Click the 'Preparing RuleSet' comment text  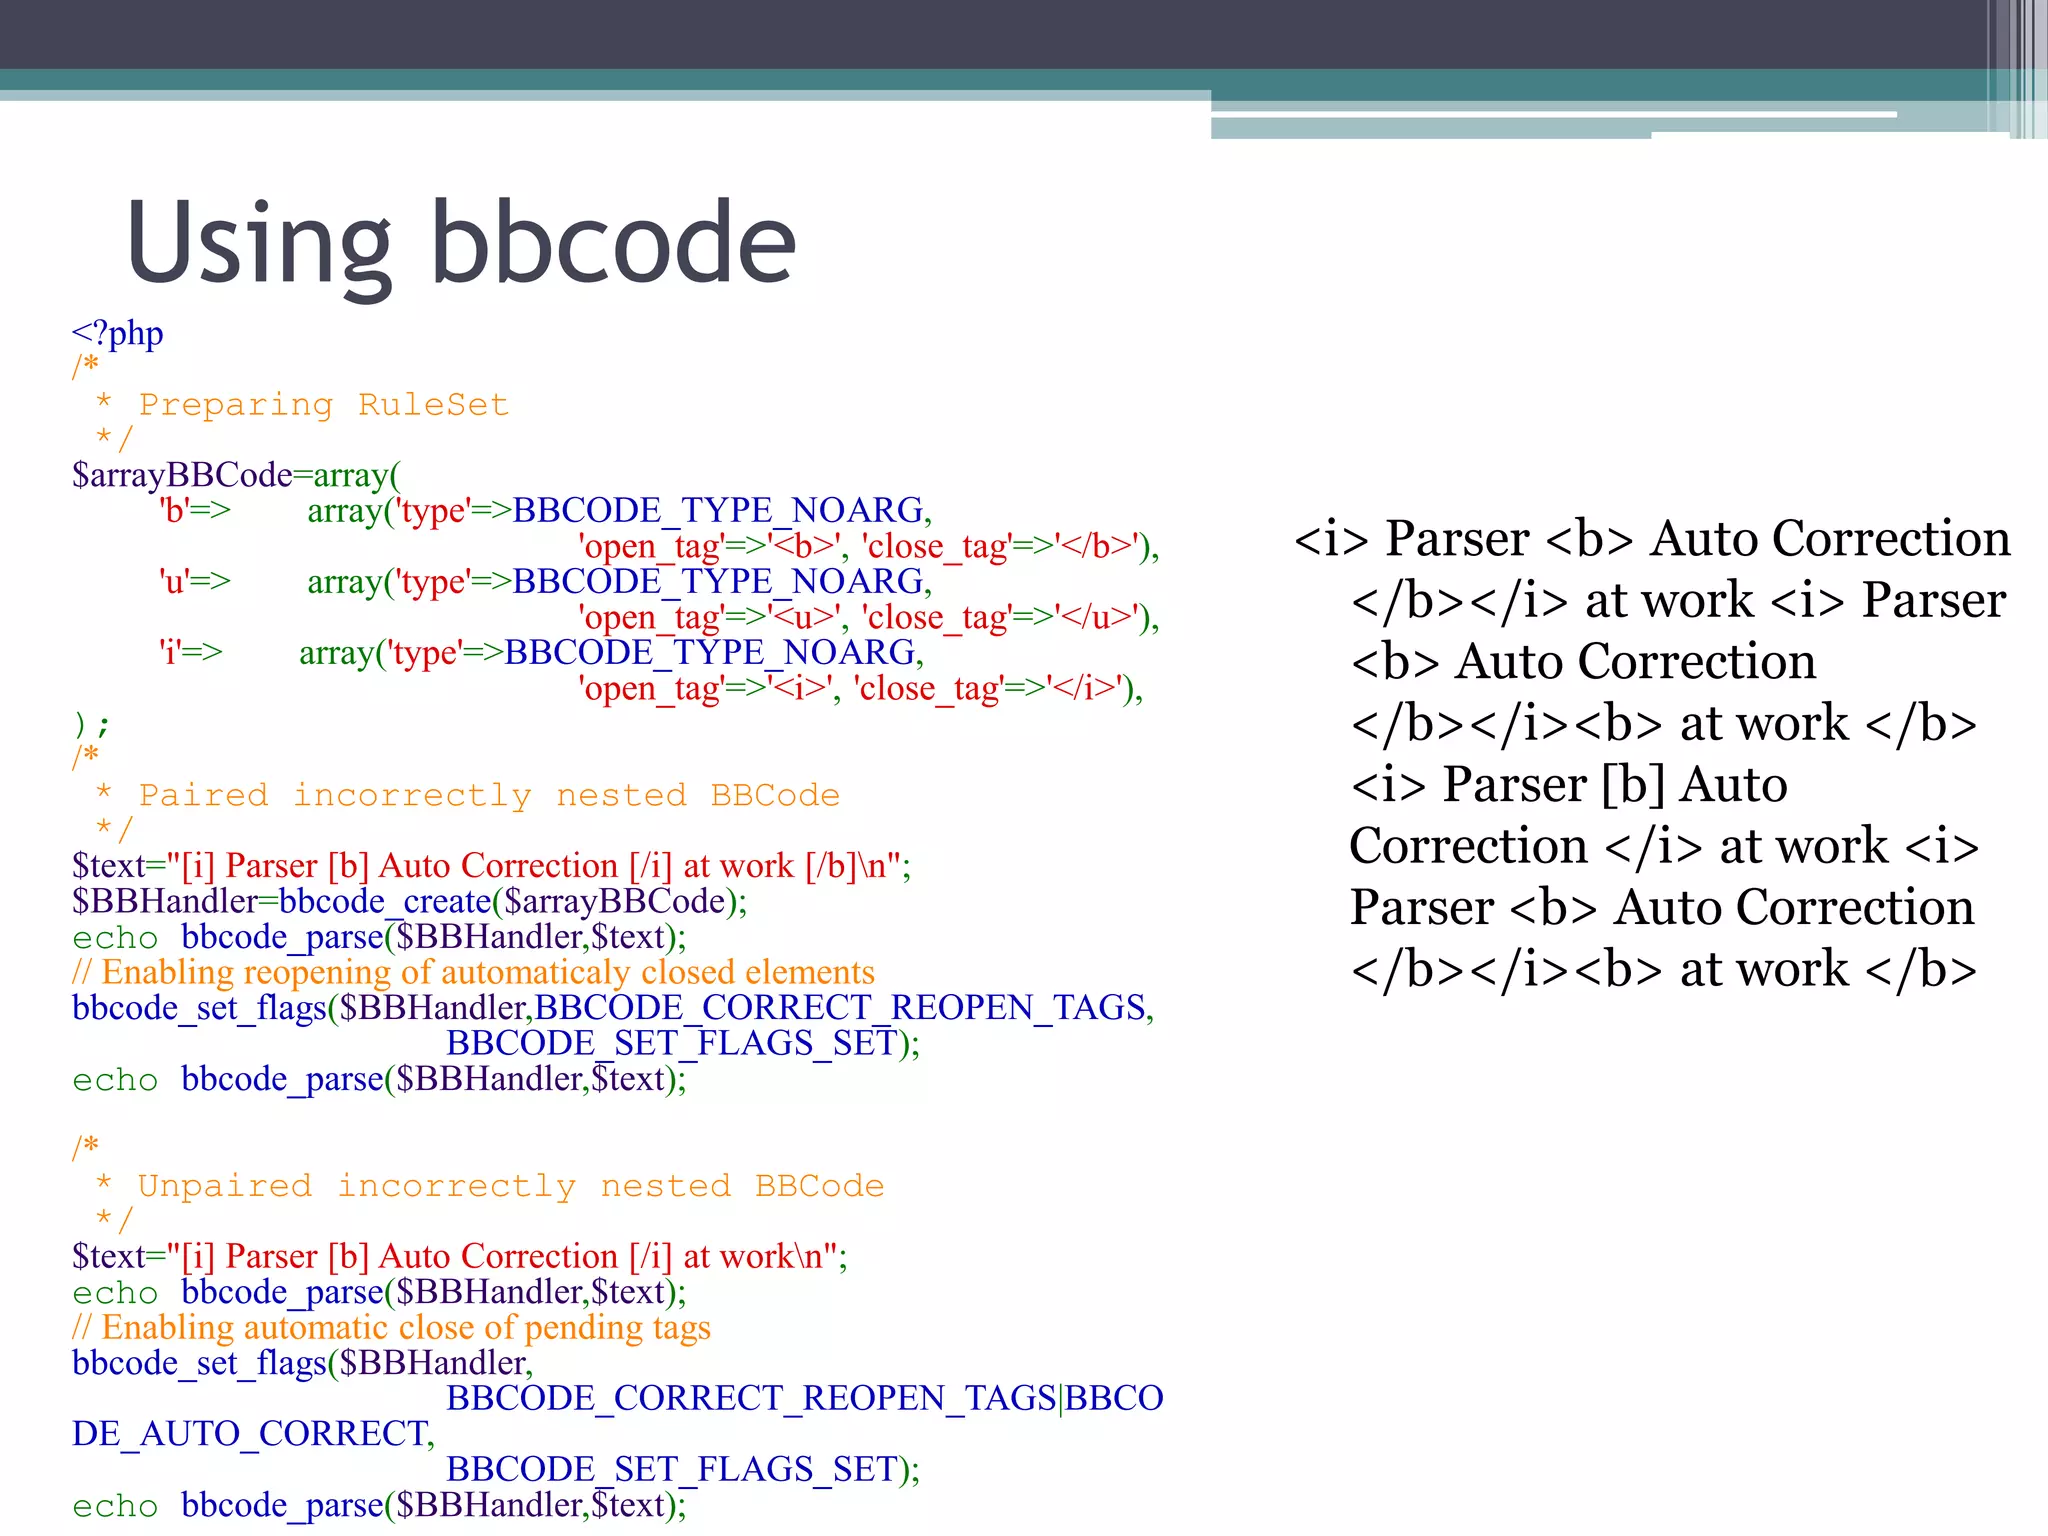(323, 404)
